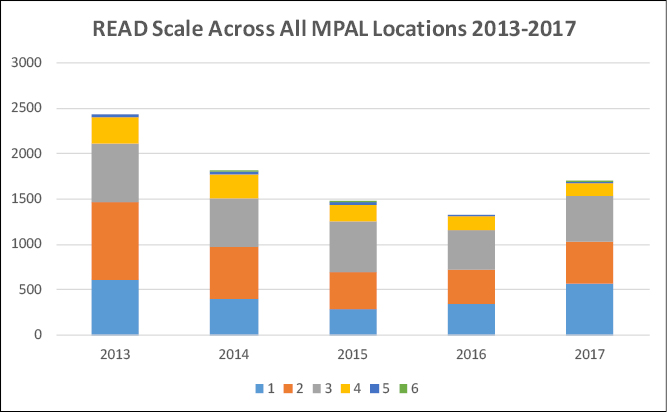Click the yellow segment of the 2014 bar
Viewport: 667px width, 412px height.
[234, 186]
